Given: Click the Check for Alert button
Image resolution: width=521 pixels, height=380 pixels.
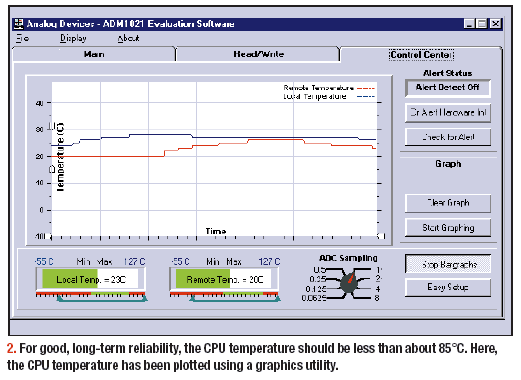Looking at the screenshot, I should tap(448, 137).
